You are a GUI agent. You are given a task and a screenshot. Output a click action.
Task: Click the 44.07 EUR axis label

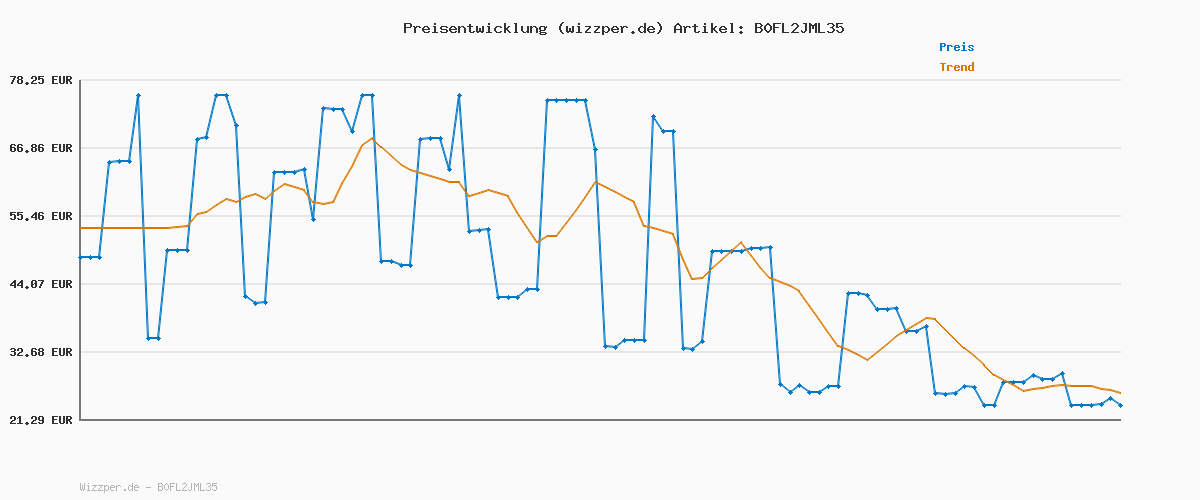point(40,284)
